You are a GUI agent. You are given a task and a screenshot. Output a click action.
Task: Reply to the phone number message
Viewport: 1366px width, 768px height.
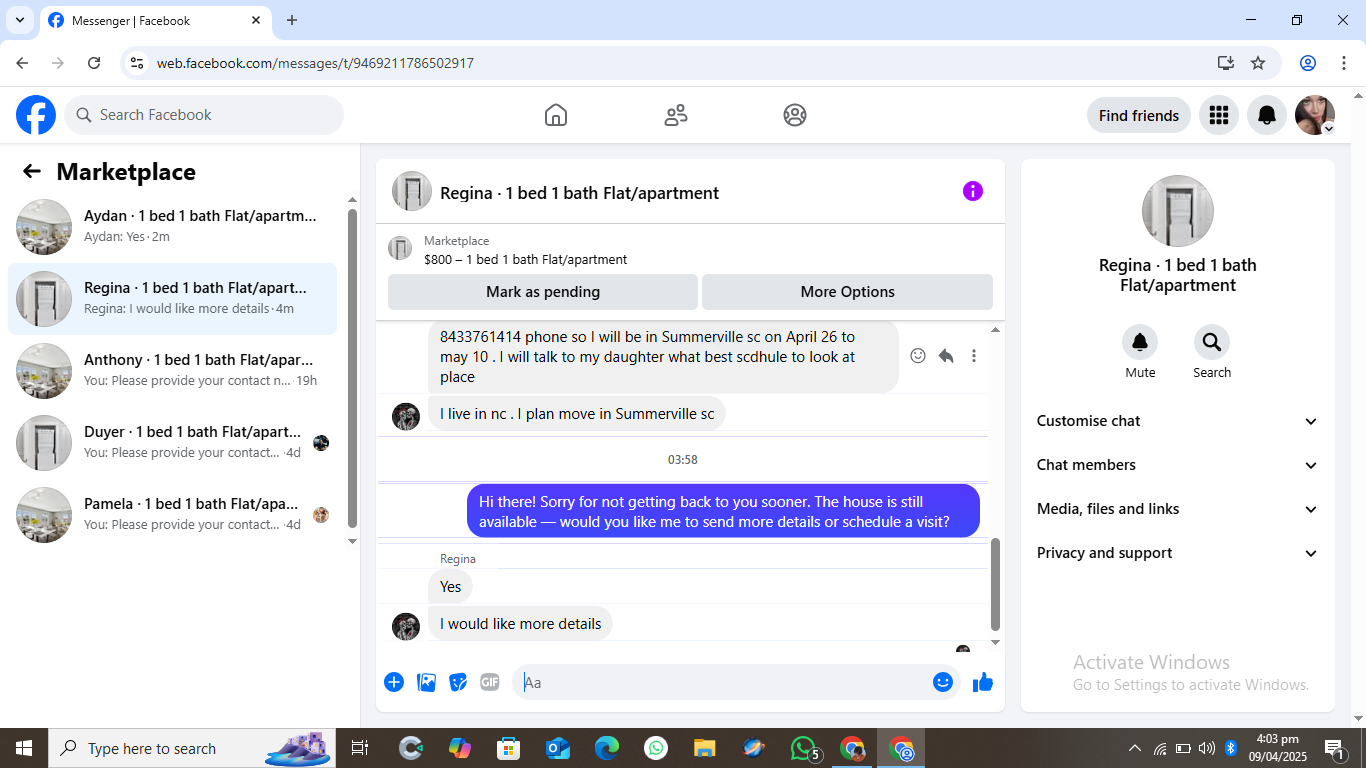click(946, 356)
